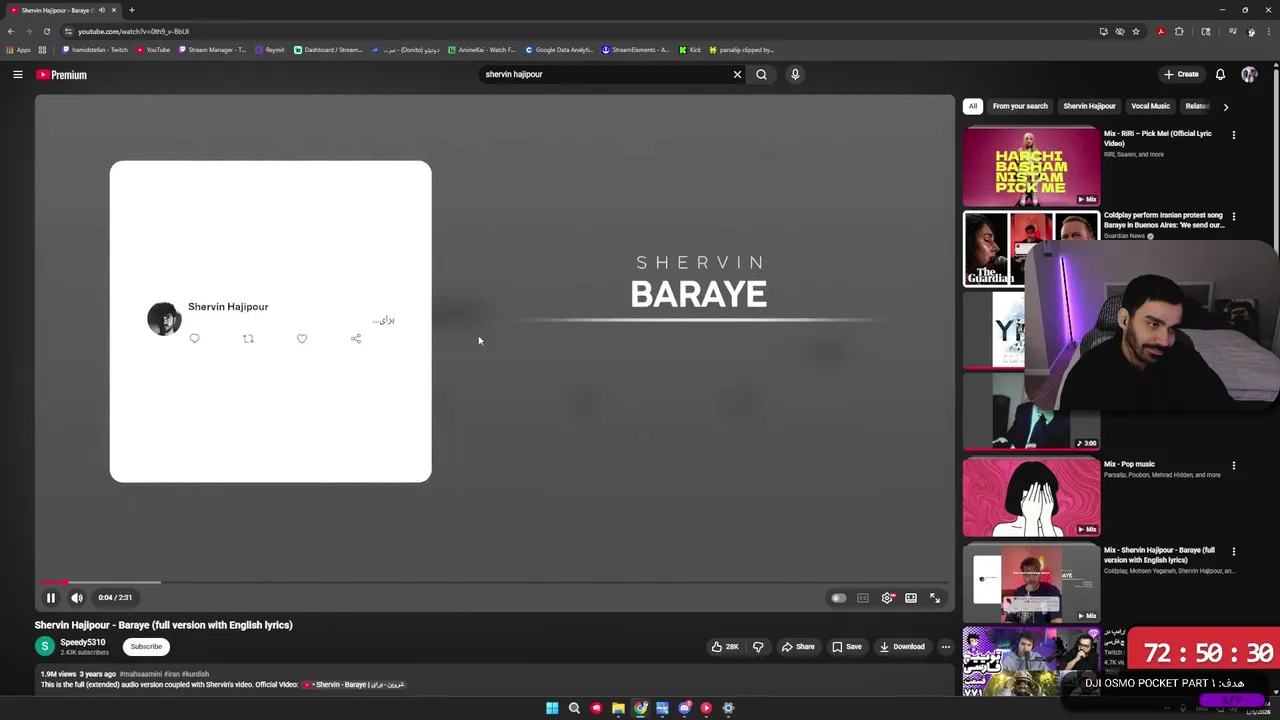Open the 'Reymit' bookmark
This screenshot has width=1280, height=720.
click(270, 50)
